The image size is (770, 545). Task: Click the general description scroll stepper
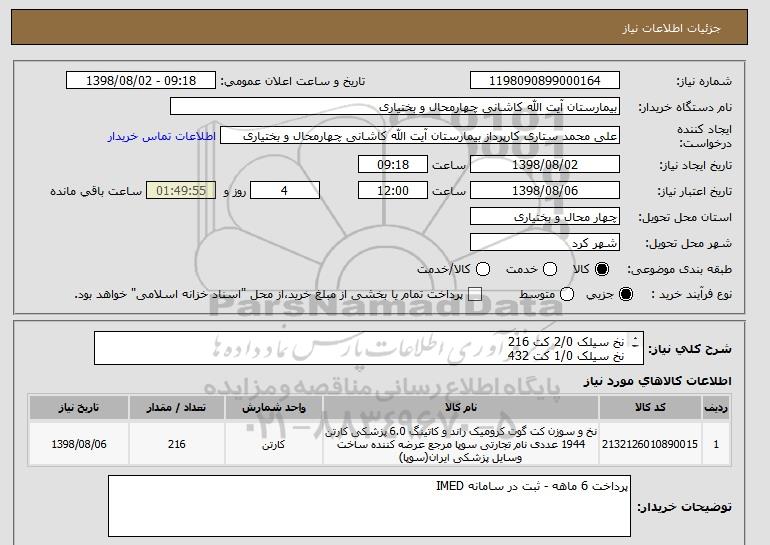tap(636, 342)
